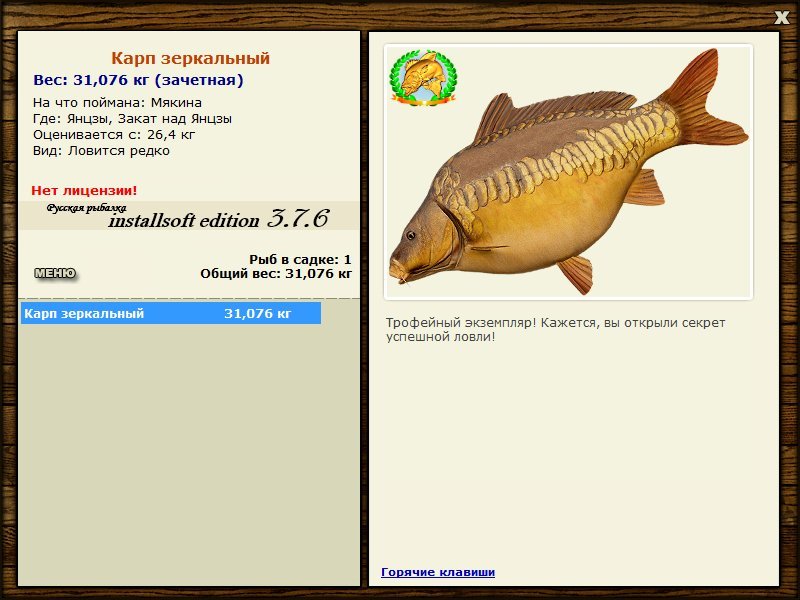Click the golden trophy fish badge icon
800x600 pixels.
pyautogui.click(x=422, y=78)
